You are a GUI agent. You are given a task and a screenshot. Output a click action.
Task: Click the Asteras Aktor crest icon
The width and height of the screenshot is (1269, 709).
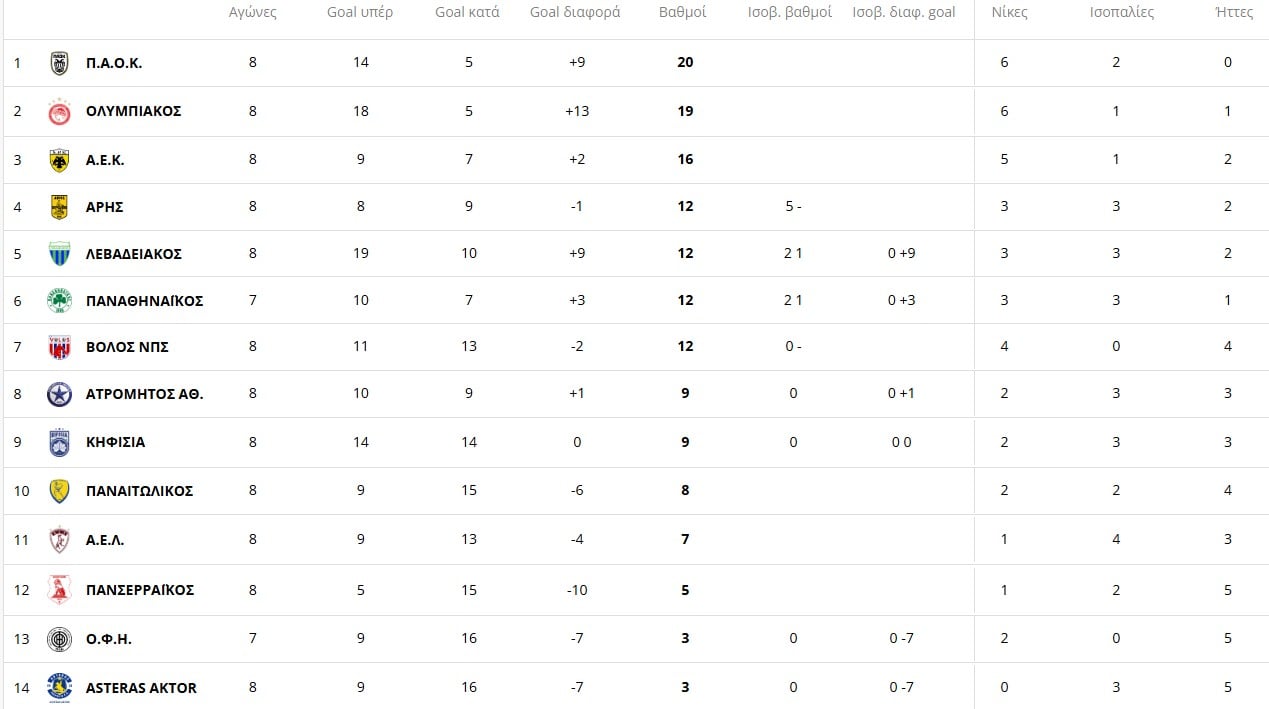pyautogui.click(x=59, y=687)
